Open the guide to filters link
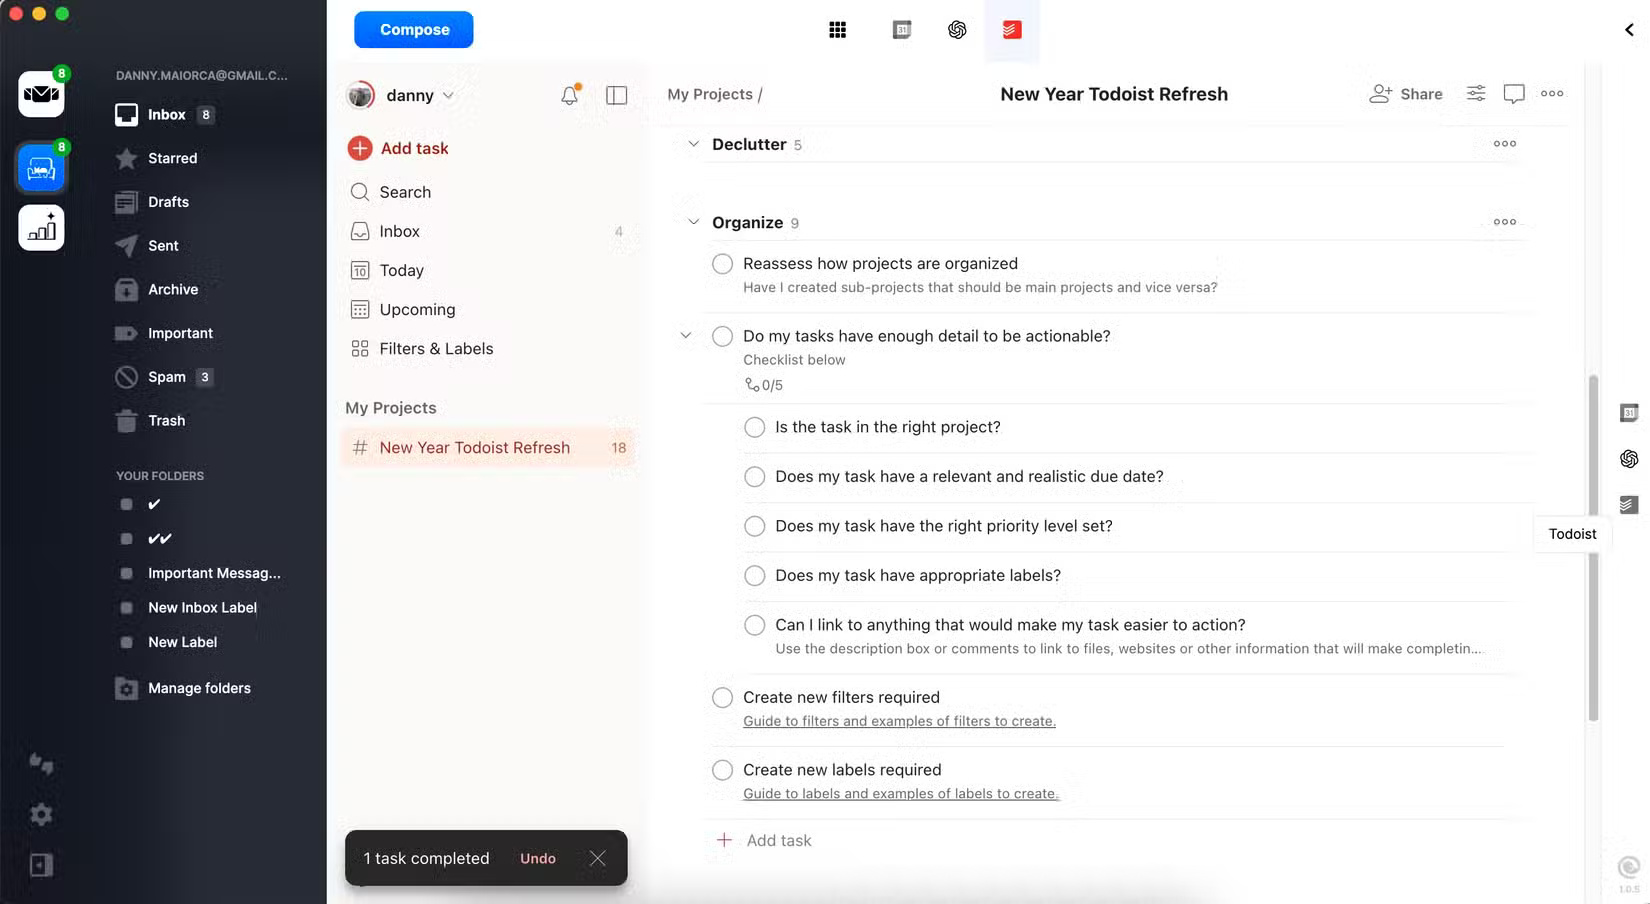Screen dimensions: 1650x904 coord(898,721)
